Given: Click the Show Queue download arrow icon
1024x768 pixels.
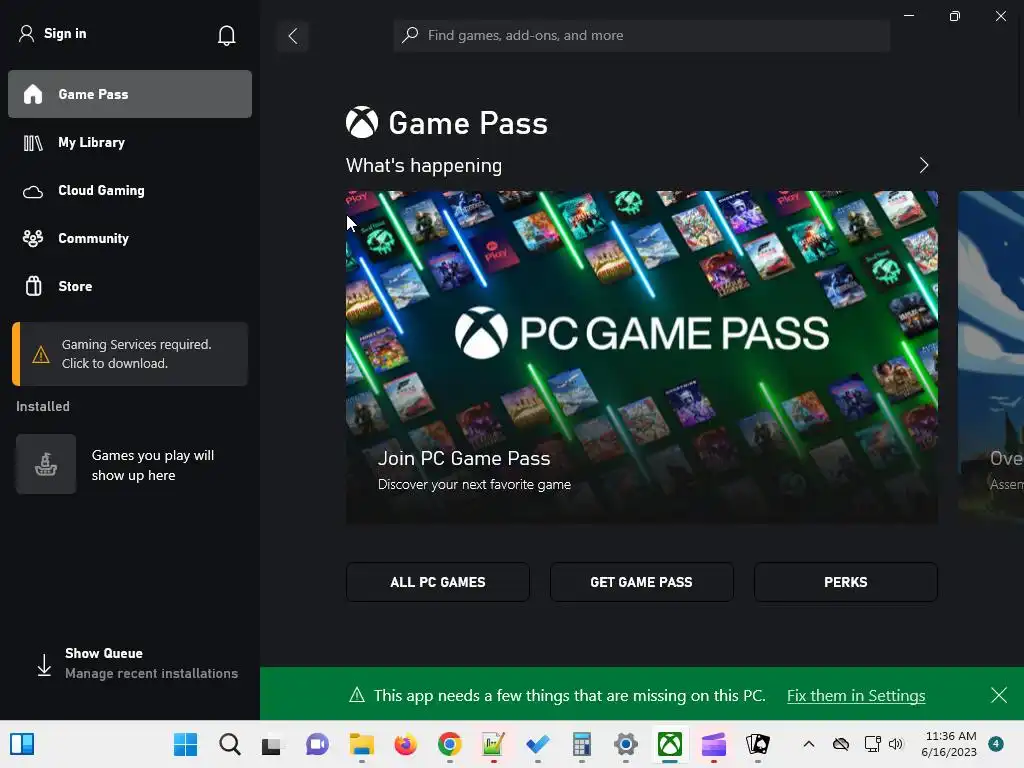Looking at the screenshot, I should [x=44, y=665].
